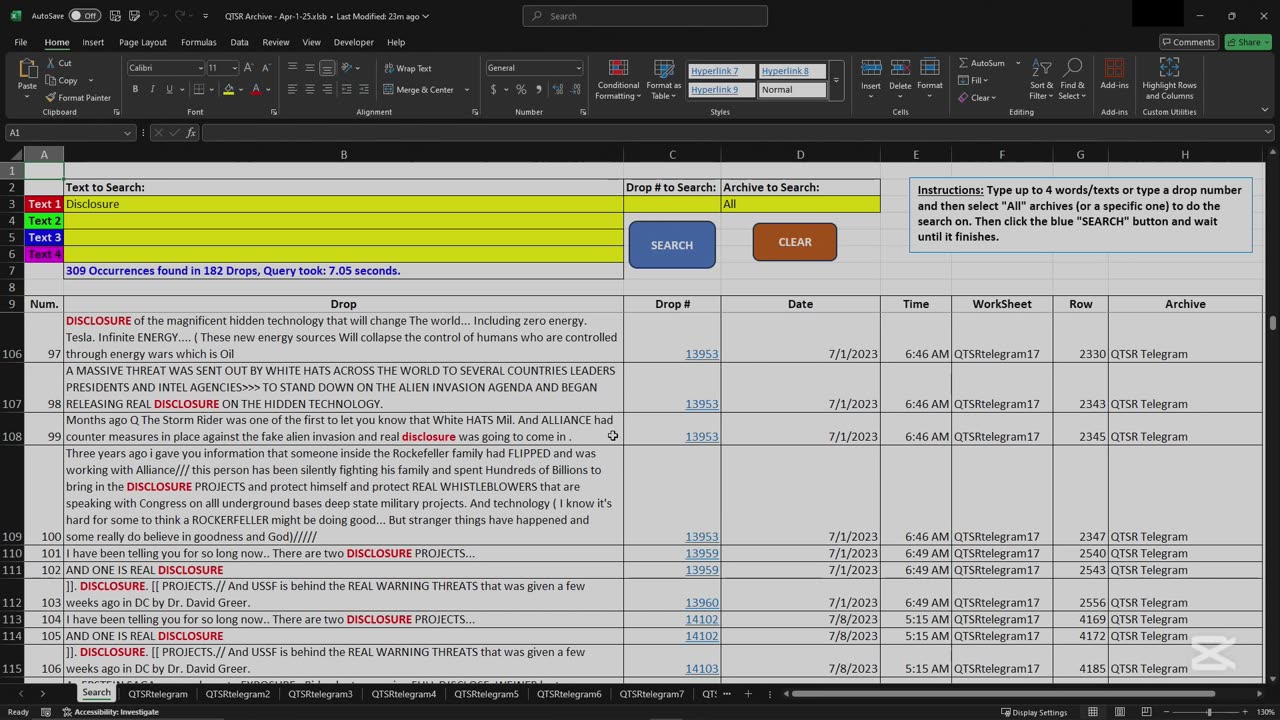
Task: Switch to the QTSRtelegram2 sheet tab
Action: coord(238,694)
